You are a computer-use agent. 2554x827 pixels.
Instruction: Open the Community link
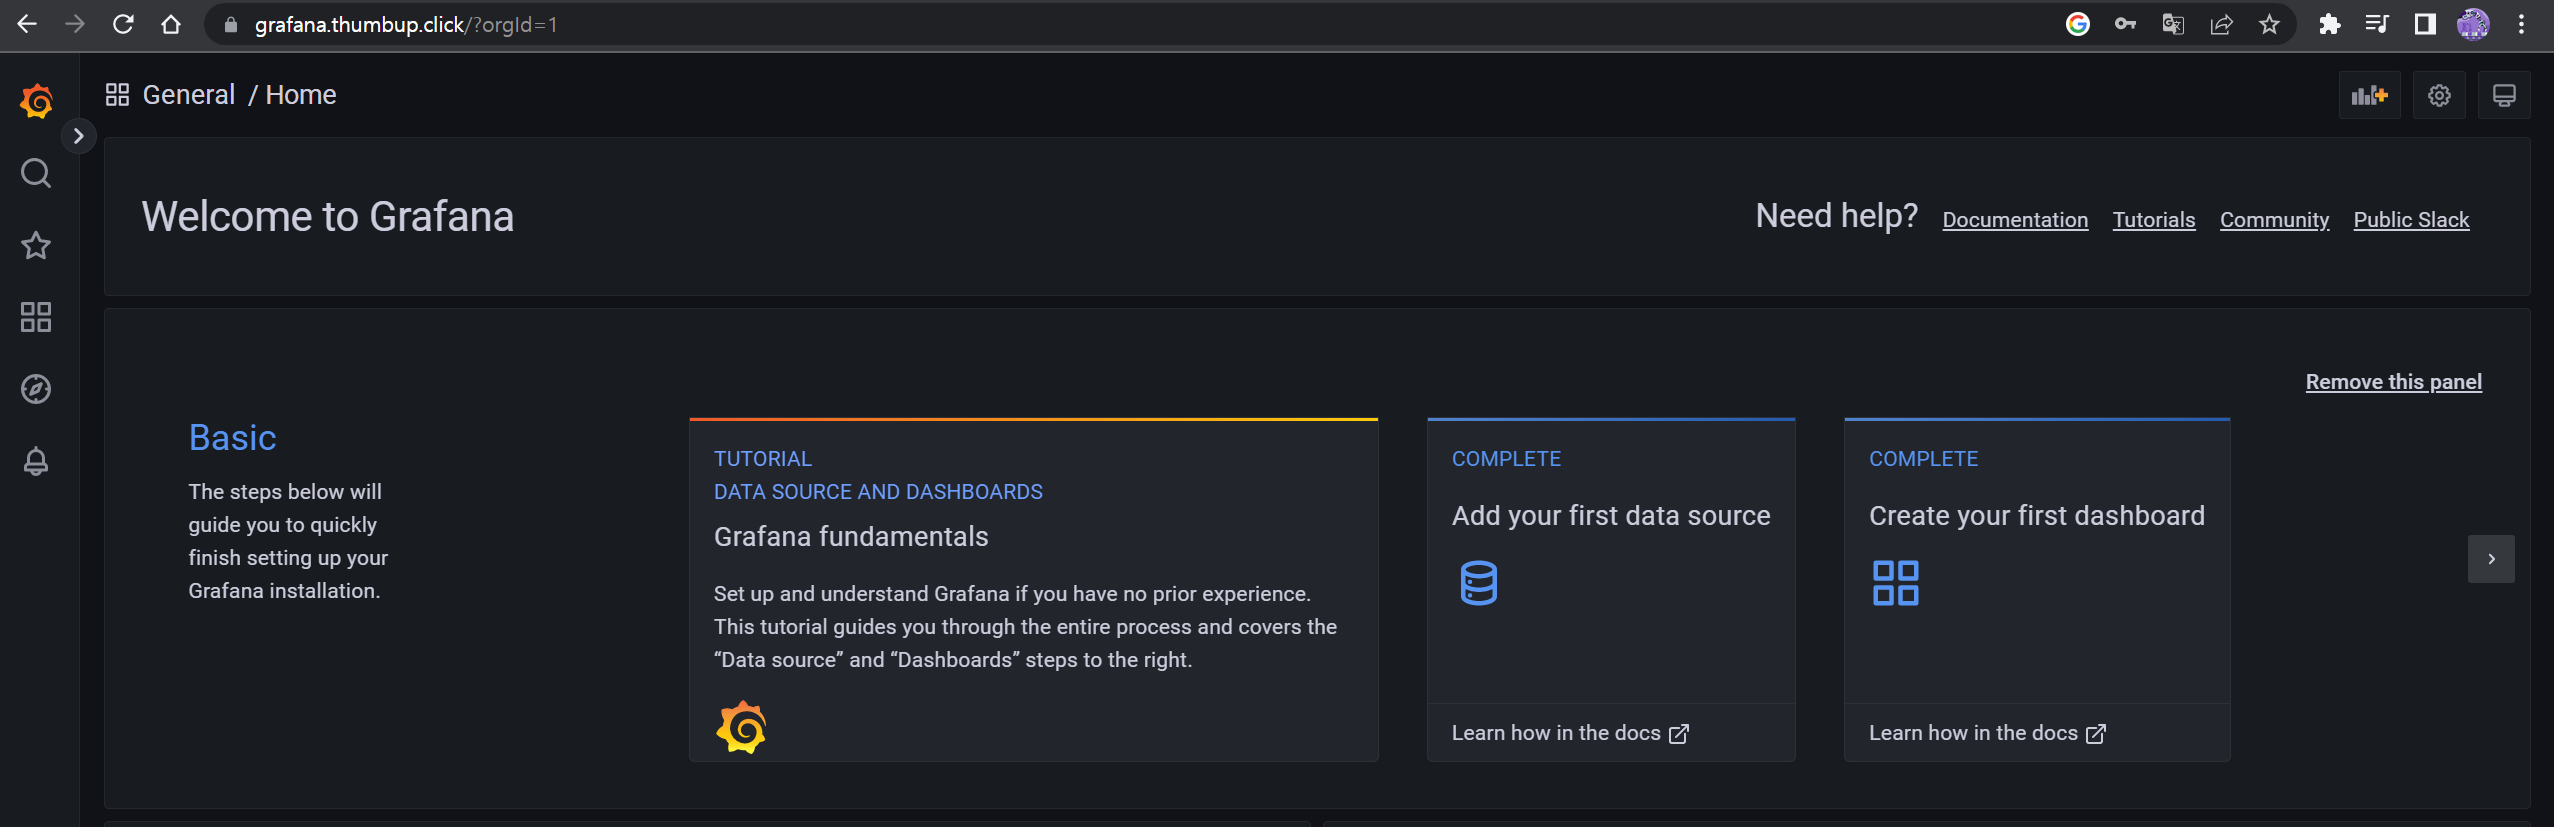[2274, 220]
